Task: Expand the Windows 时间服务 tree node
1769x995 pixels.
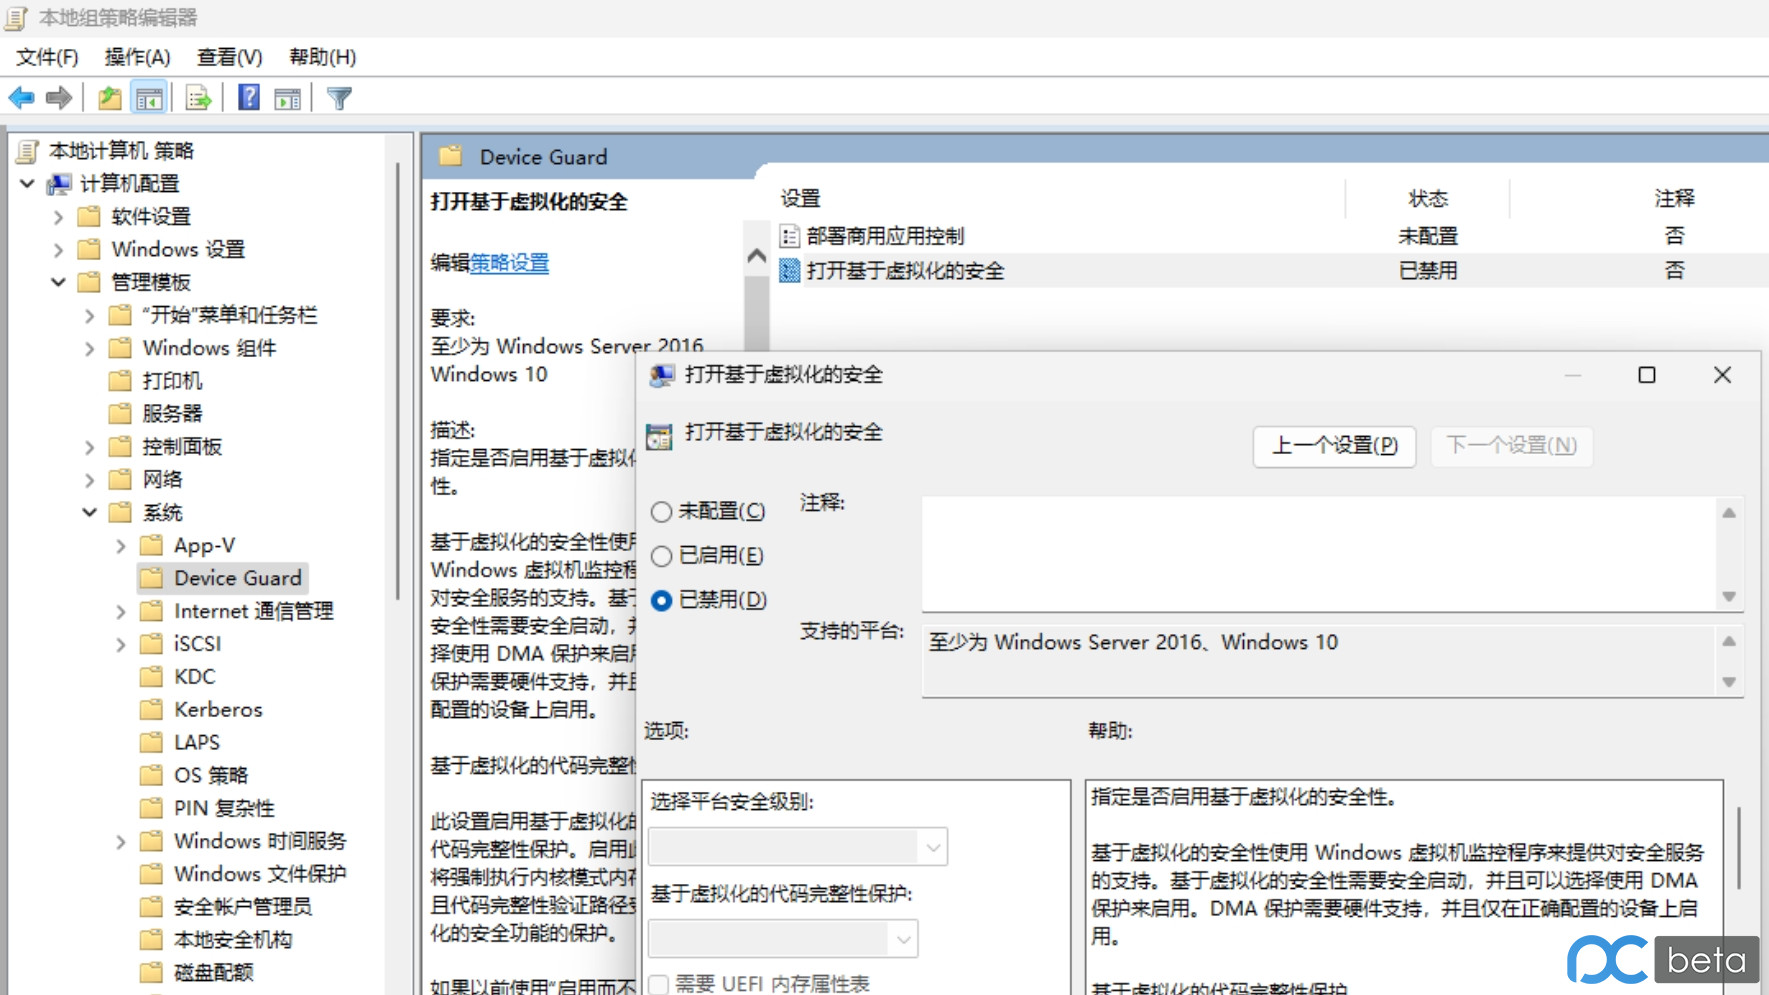Action: coord(120,842)
